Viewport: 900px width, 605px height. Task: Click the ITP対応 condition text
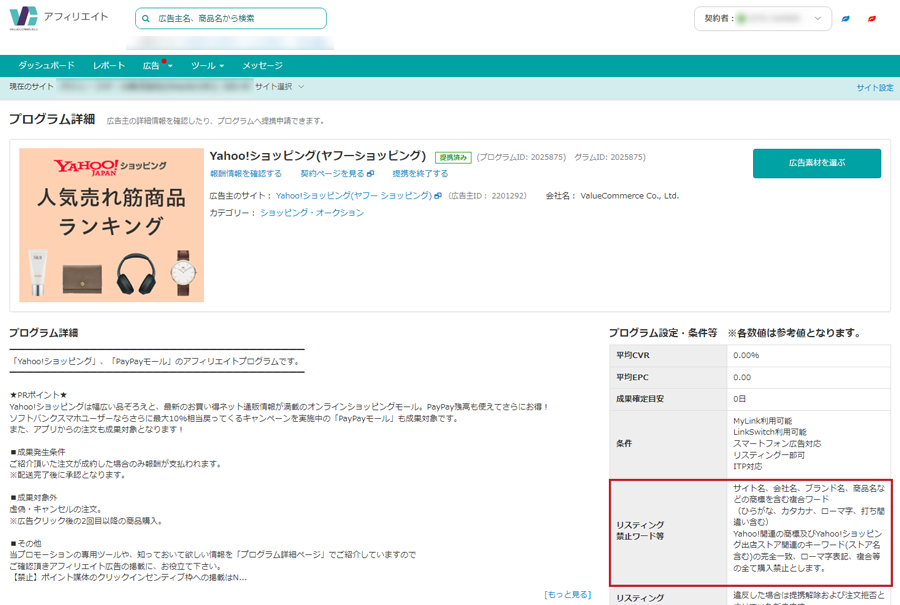coord(748,466)
